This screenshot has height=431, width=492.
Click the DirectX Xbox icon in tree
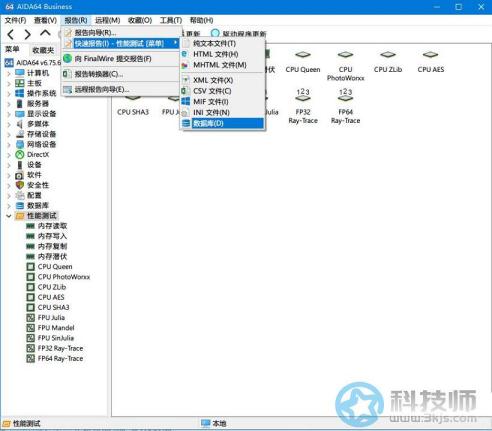click(20, 155)
